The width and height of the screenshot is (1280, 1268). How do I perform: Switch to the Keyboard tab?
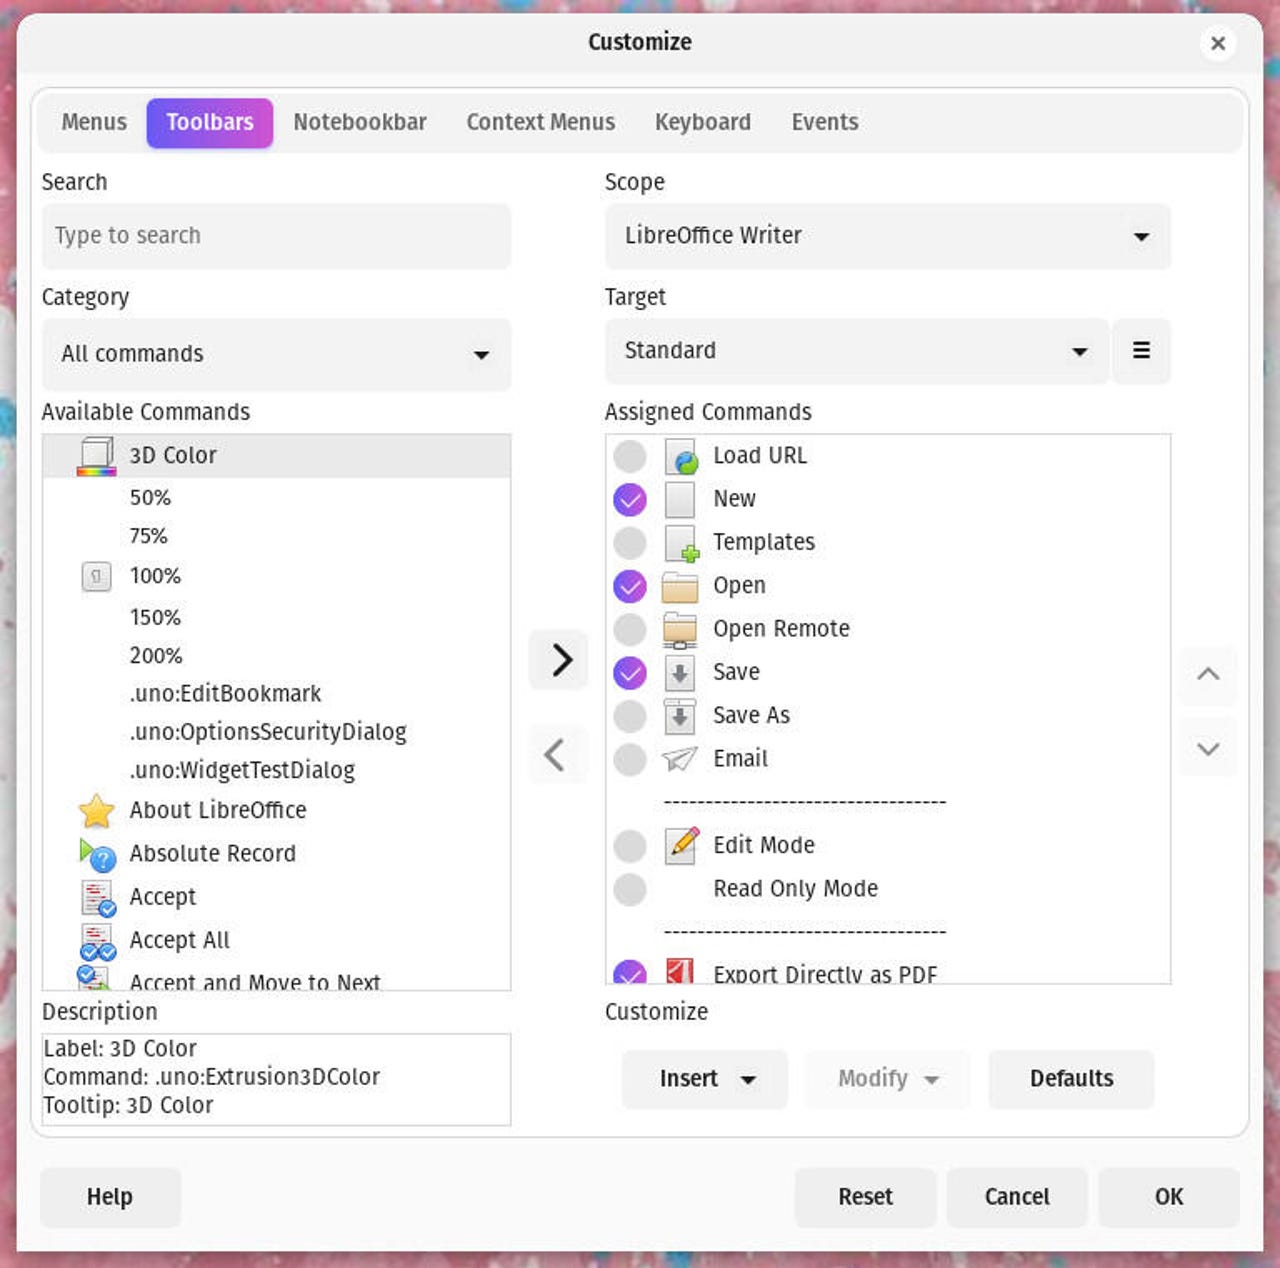[x=703, y=122]
